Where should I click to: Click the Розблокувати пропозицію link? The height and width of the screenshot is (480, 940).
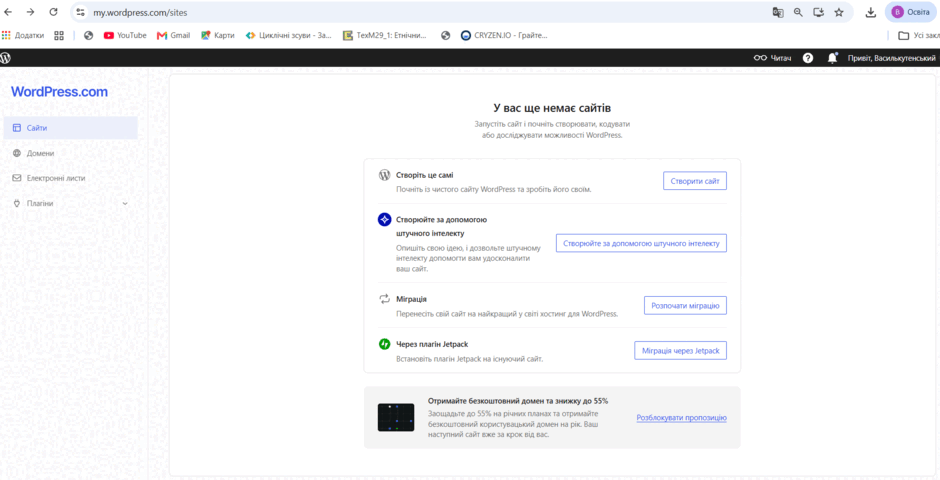click(x=682, y=418)
